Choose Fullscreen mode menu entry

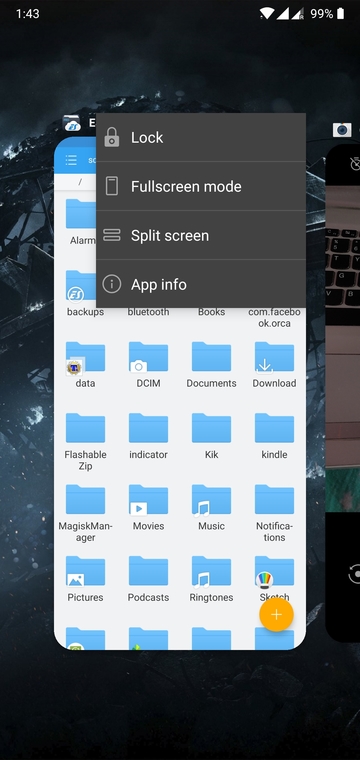(x=201, y=186)
